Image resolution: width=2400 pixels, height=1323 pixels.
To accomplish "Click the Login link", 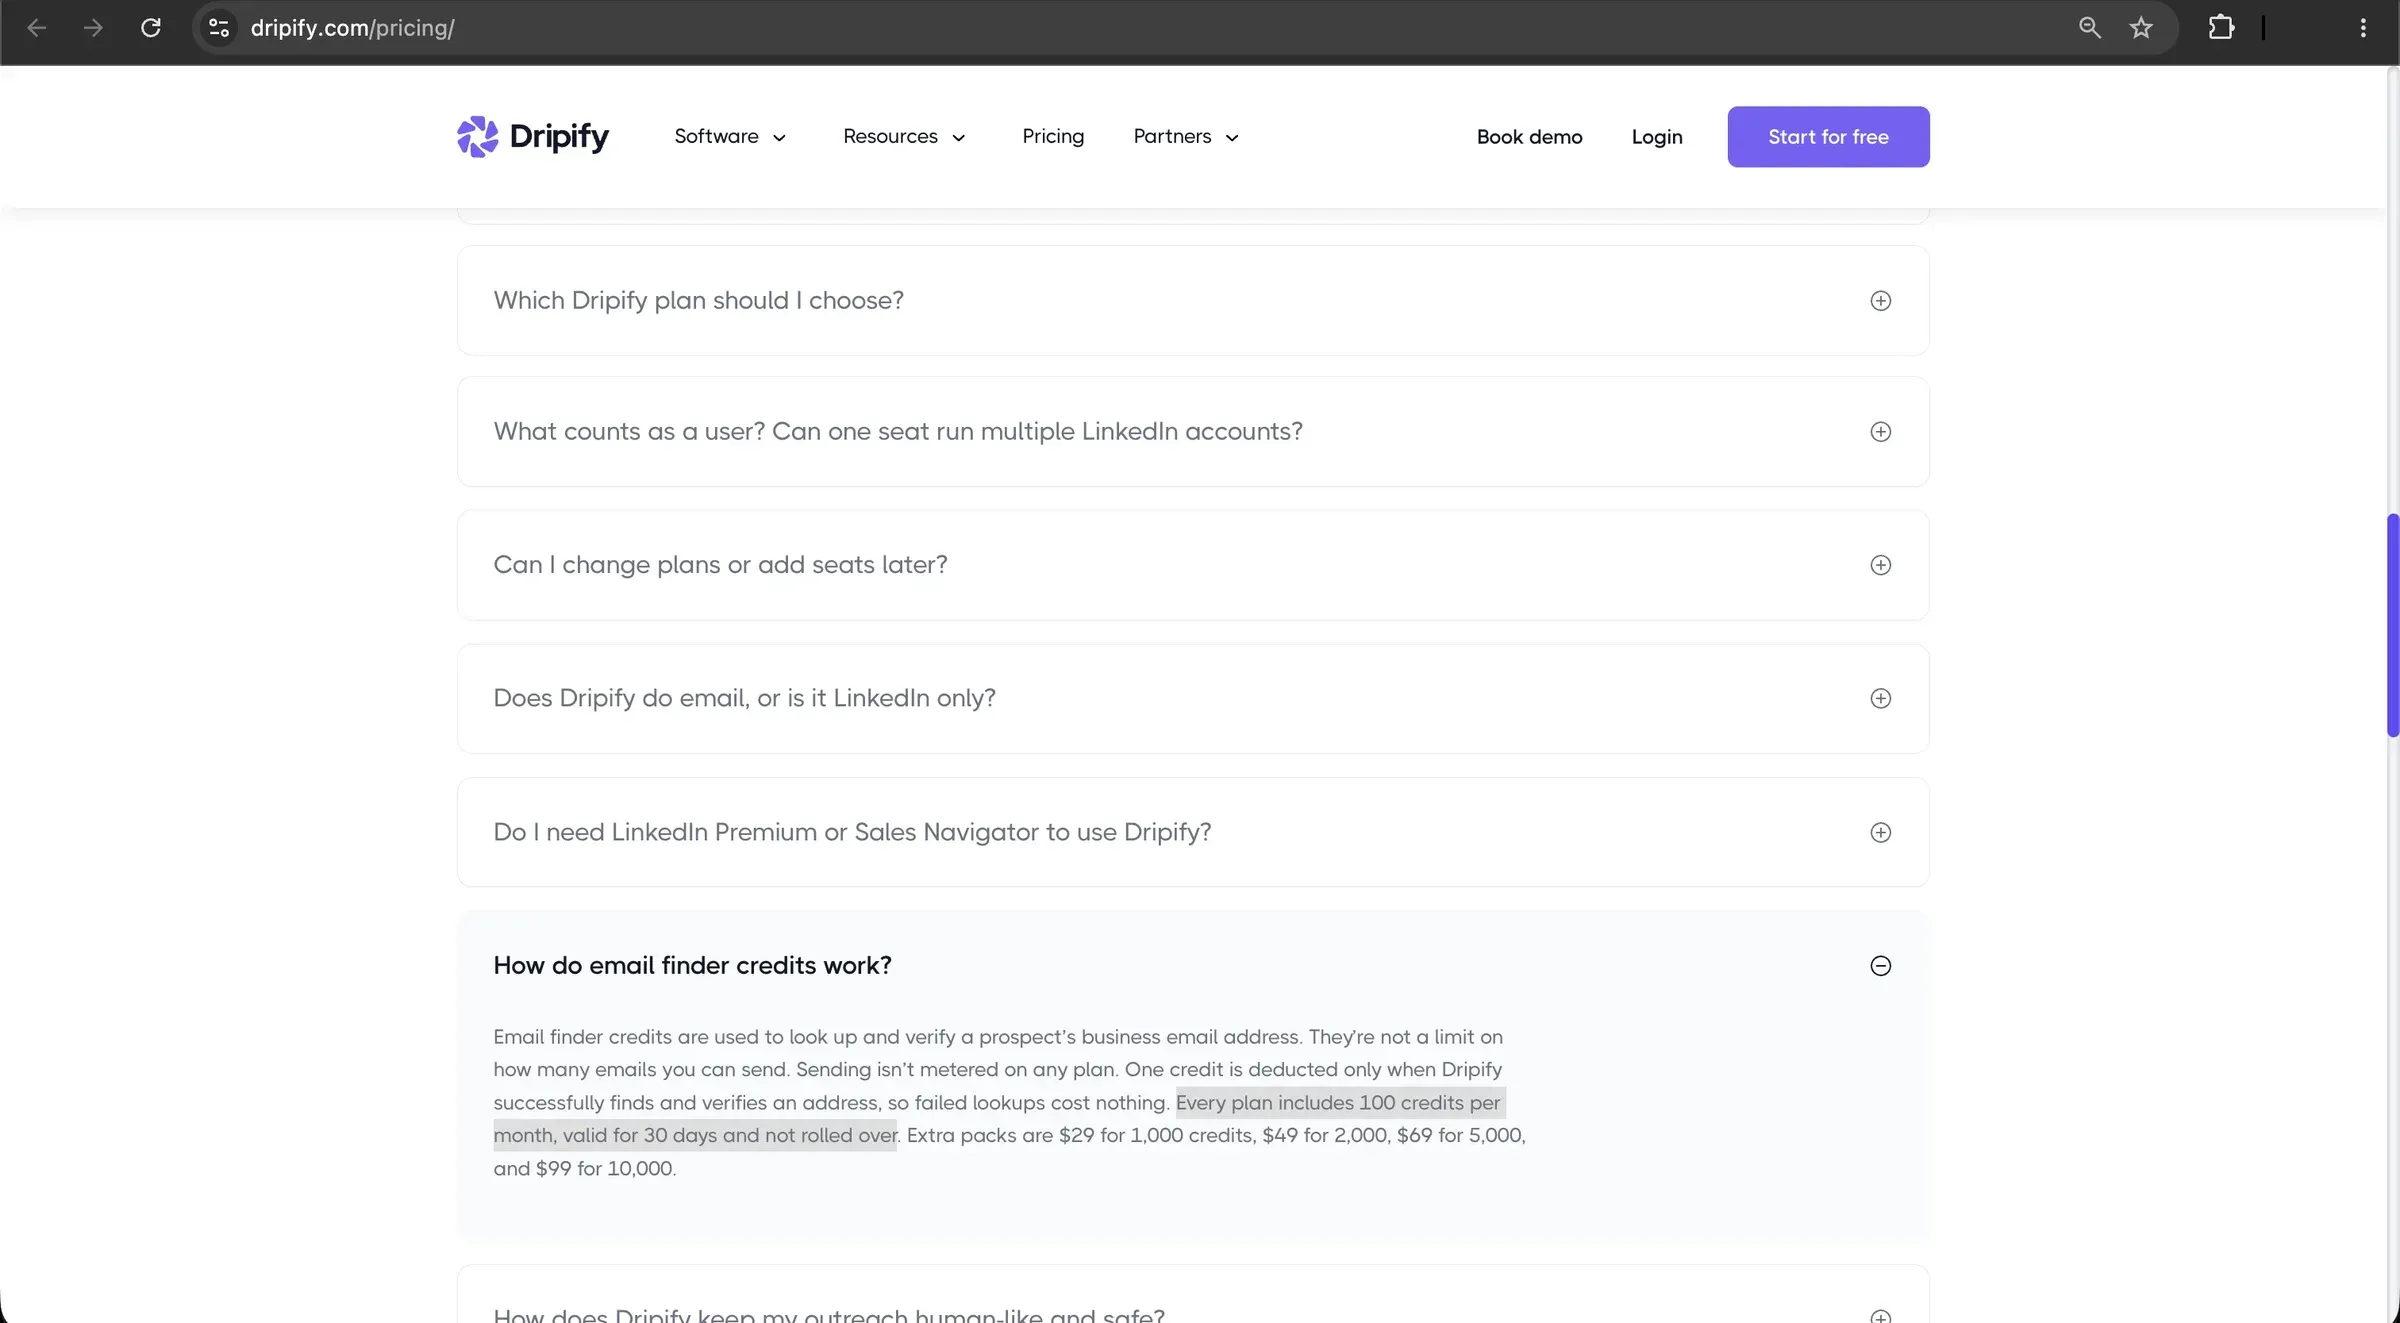I will click(x=1657, y=137).
